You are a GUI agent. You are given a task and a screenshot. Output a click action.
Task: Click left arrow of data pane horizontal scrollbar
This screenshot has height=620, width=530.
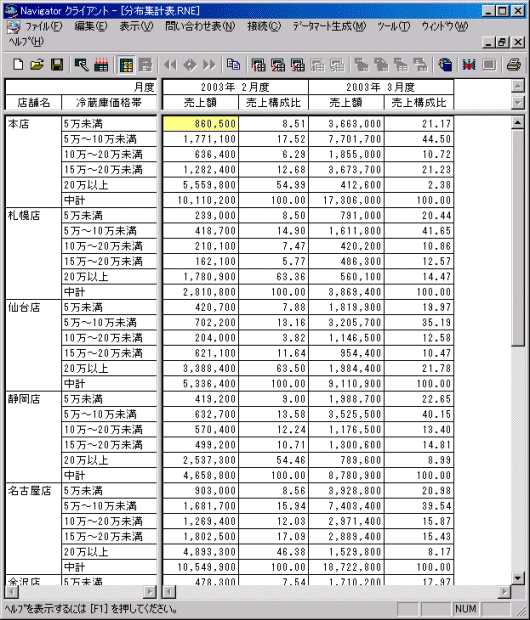pyautogui.click(x=169, y=592)
